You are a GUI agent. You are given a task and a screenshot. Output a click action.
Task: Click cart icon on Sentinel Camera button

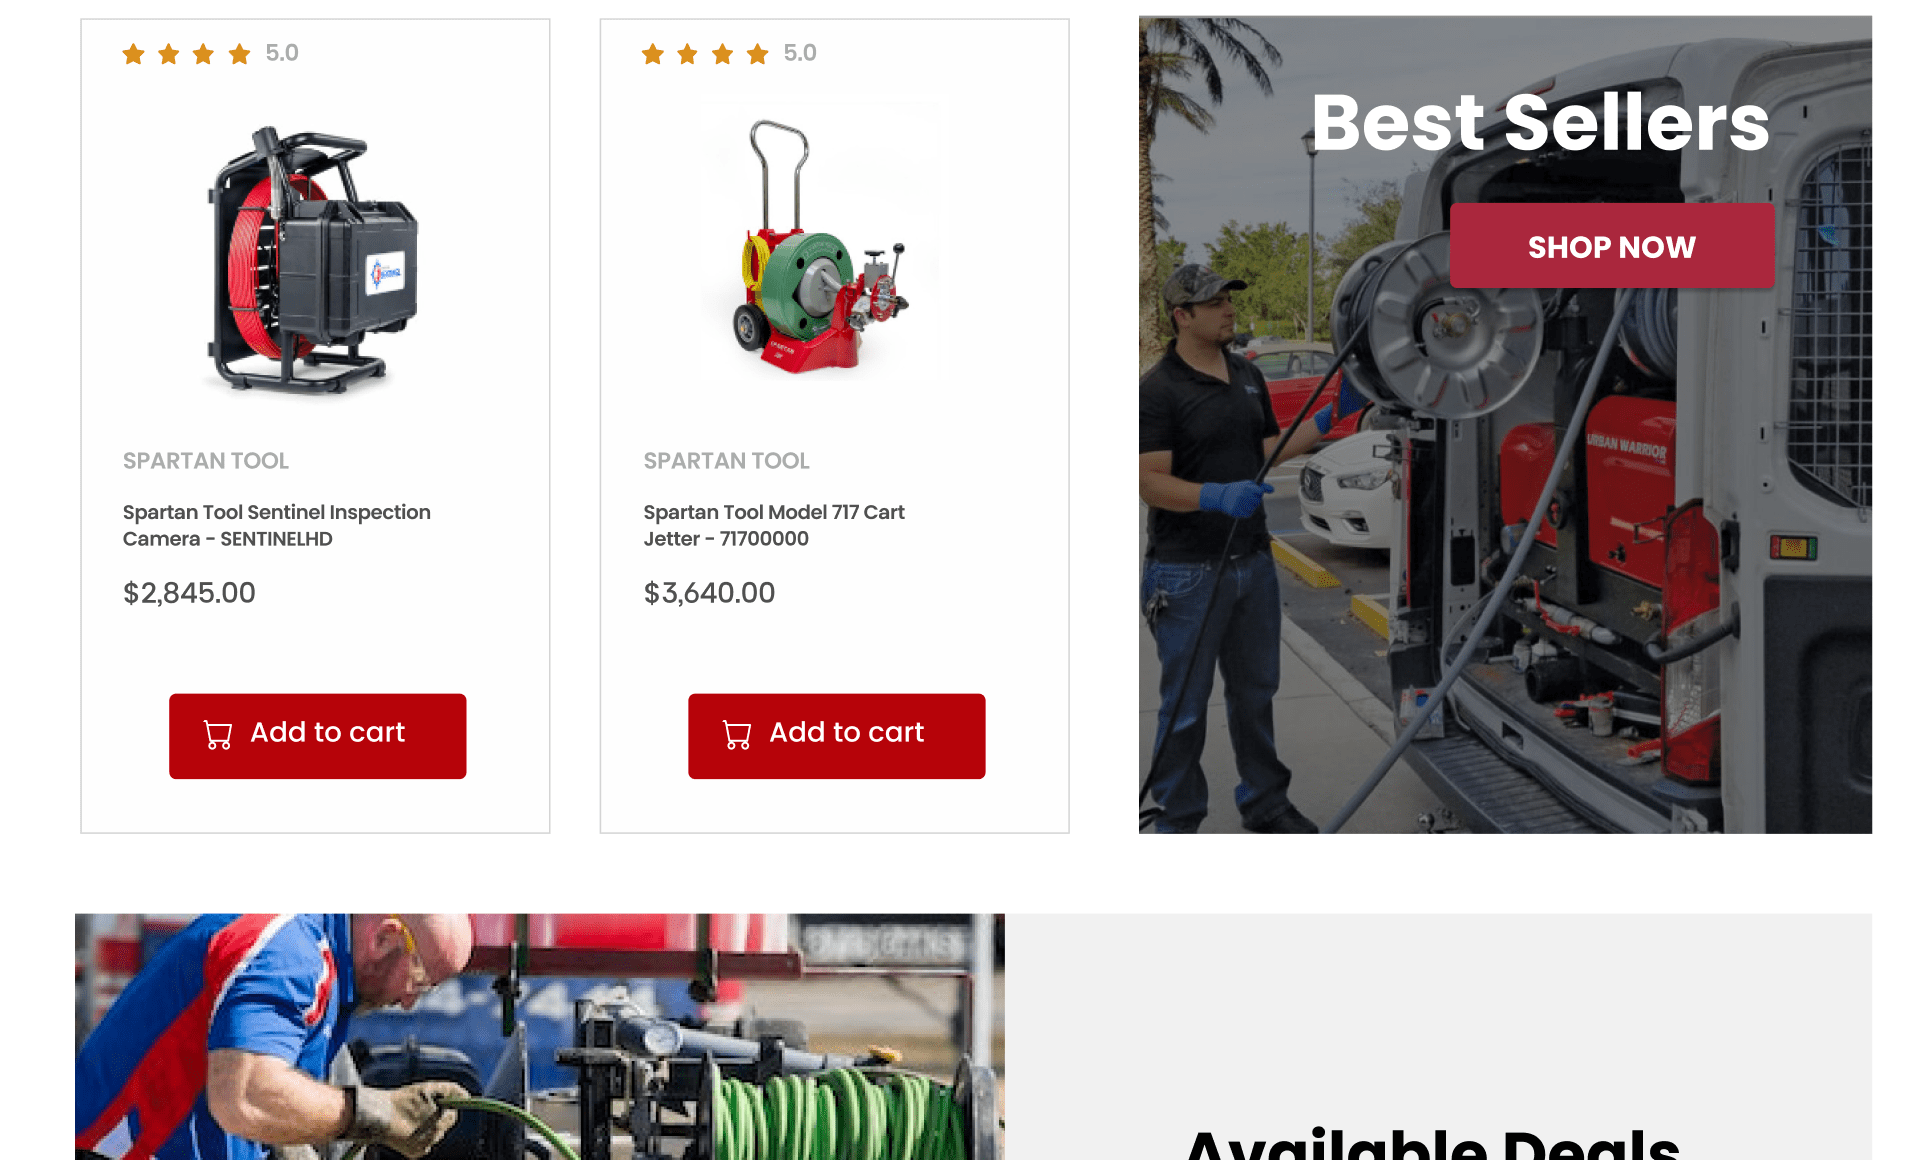(x=218, y=735)
